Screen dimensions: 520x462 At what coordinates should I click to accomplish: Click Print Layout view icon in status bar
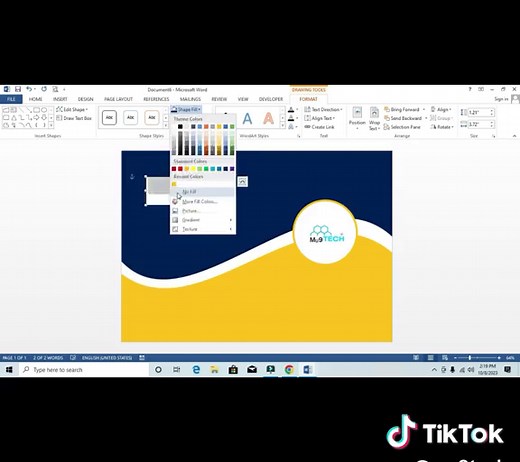coord(431,358)
